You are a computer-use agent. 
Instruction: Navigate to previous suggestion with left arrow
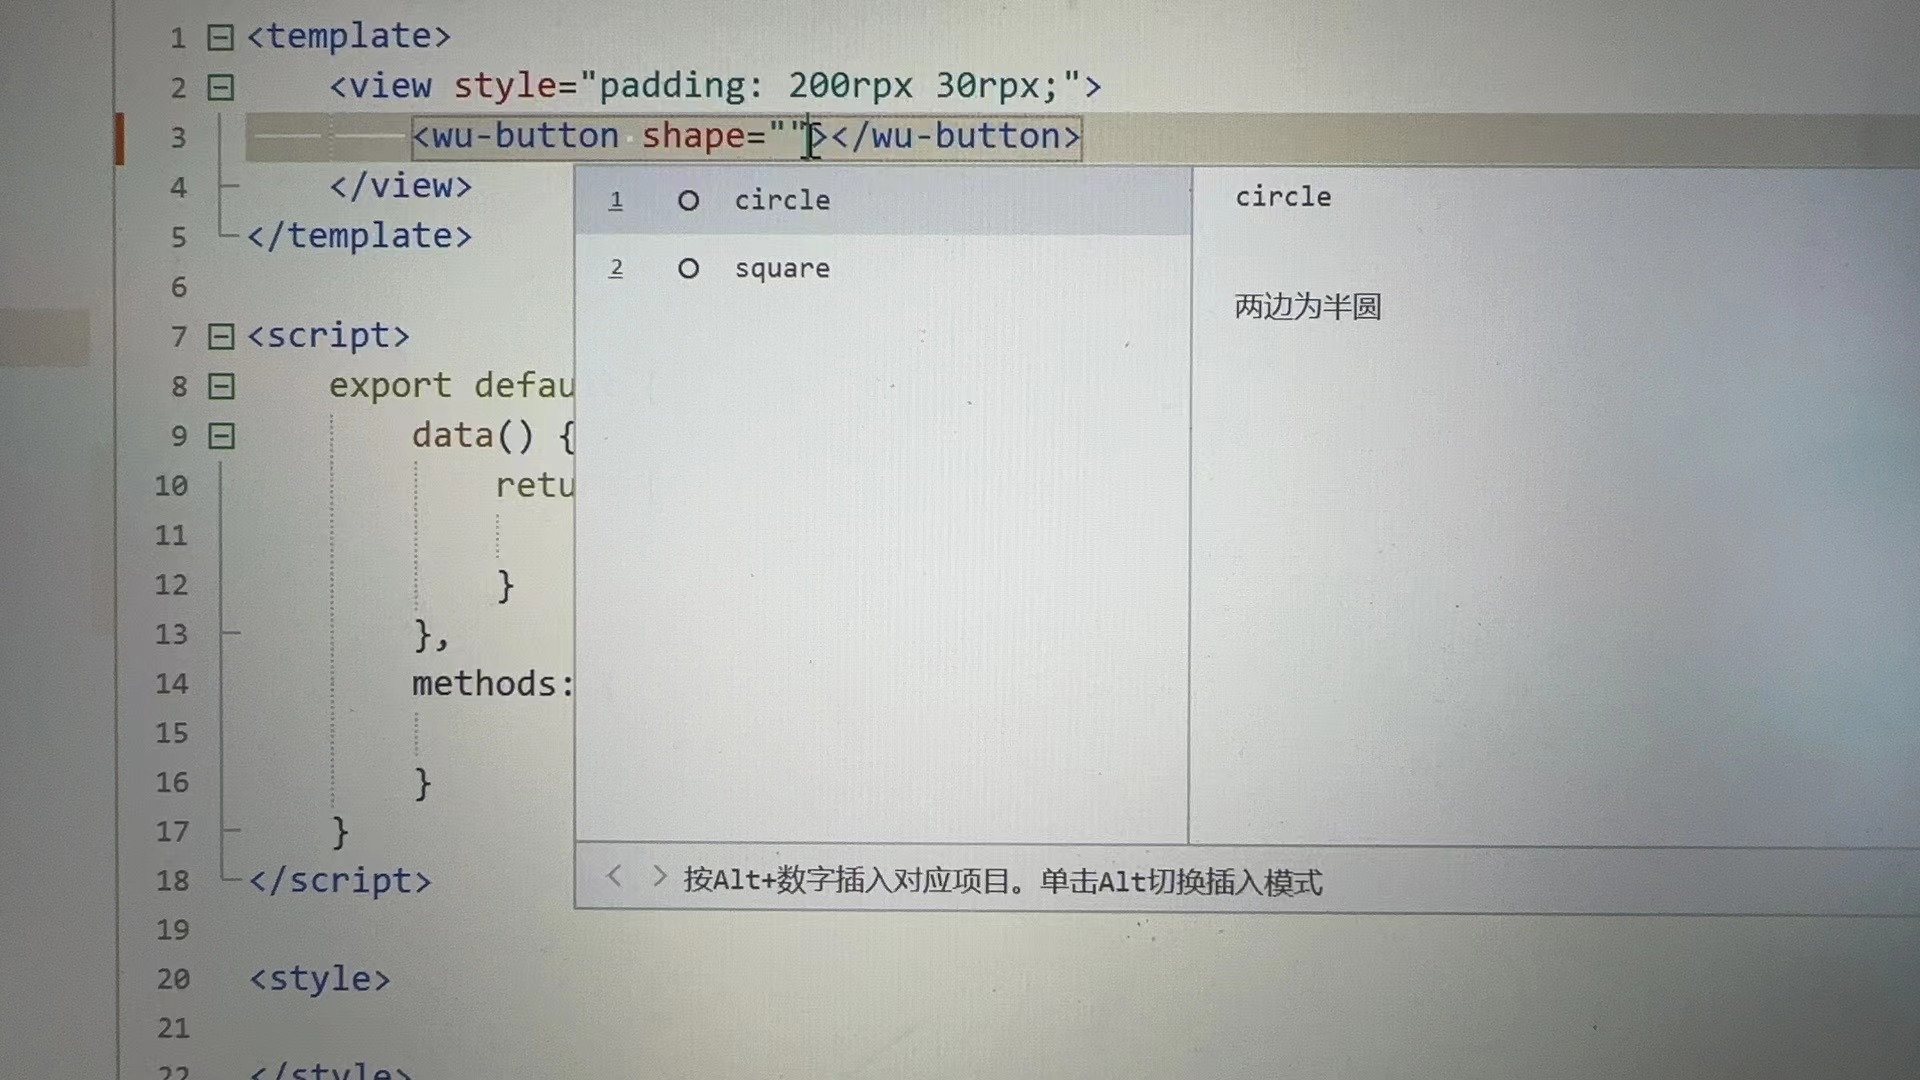(612, 880)
